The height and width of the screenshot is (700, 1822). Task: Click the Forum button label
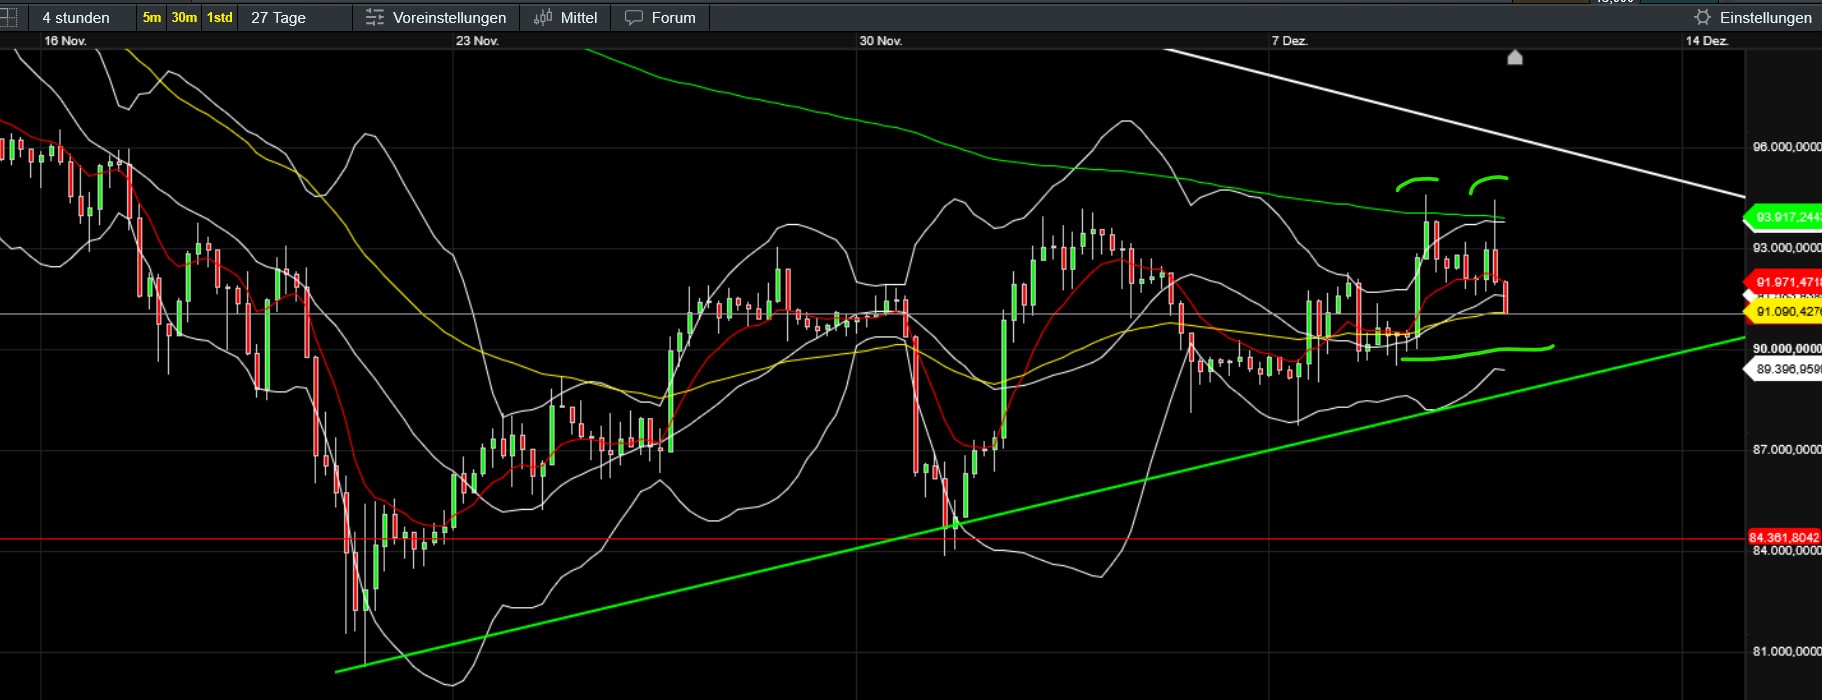[673, 18]
